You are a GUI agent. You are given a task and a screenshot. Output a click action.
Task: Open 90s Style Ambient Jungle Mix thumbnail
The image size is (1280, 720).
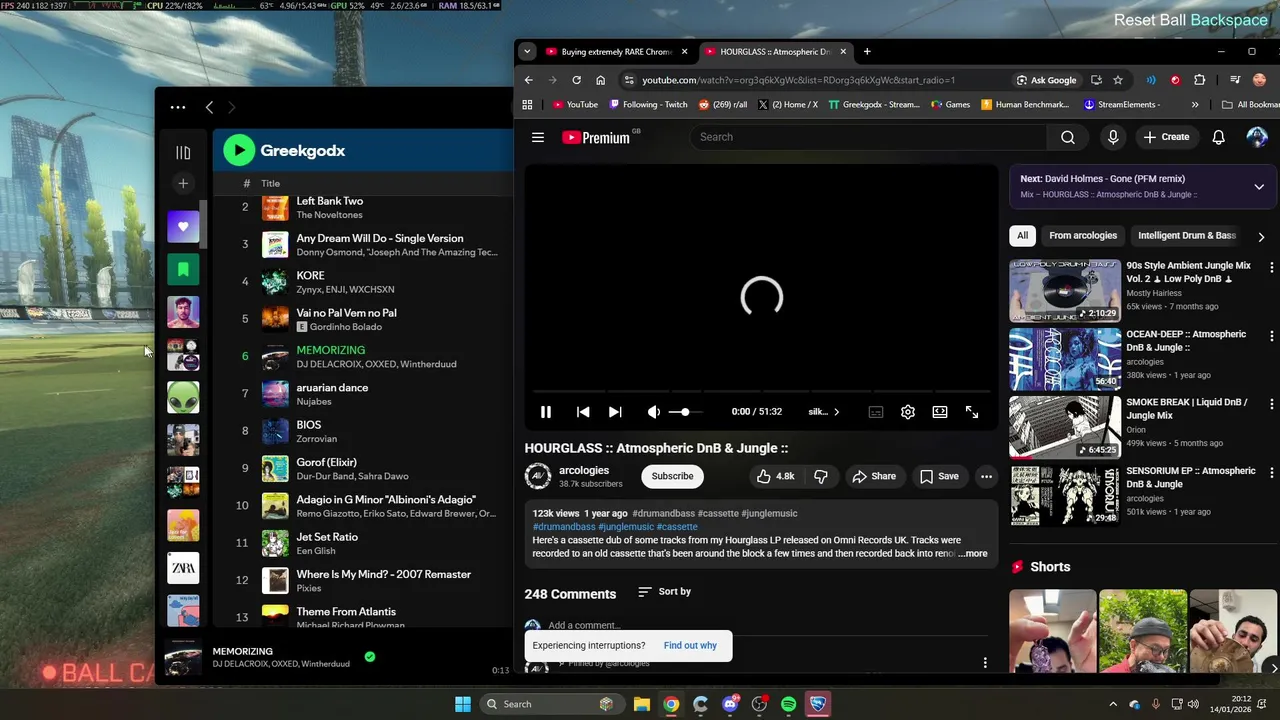(x=1065, y=291)
